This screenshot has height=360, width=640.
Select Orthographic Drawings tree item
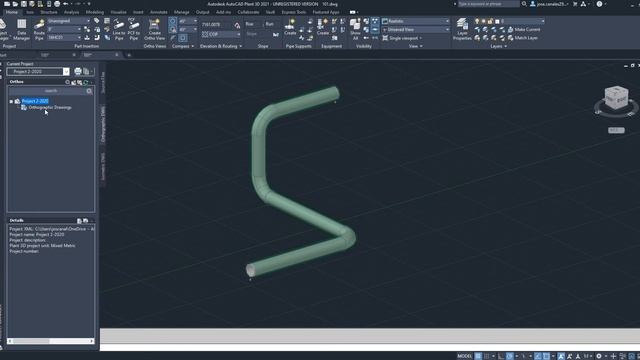click(50, 107)
